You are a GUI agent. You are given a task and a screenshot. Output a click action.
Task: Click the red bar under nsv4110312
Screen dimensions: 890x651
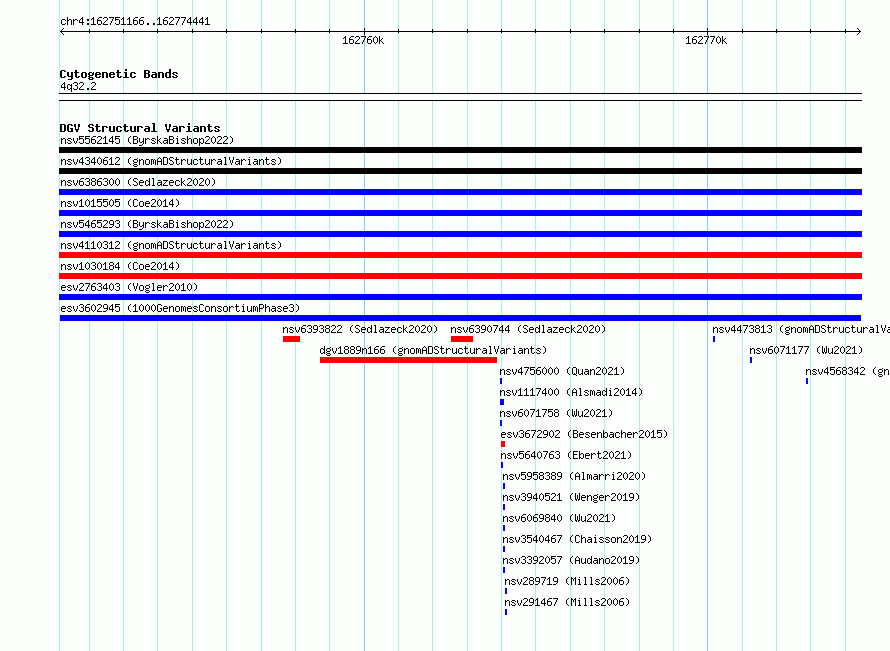[x=460, y=255]
